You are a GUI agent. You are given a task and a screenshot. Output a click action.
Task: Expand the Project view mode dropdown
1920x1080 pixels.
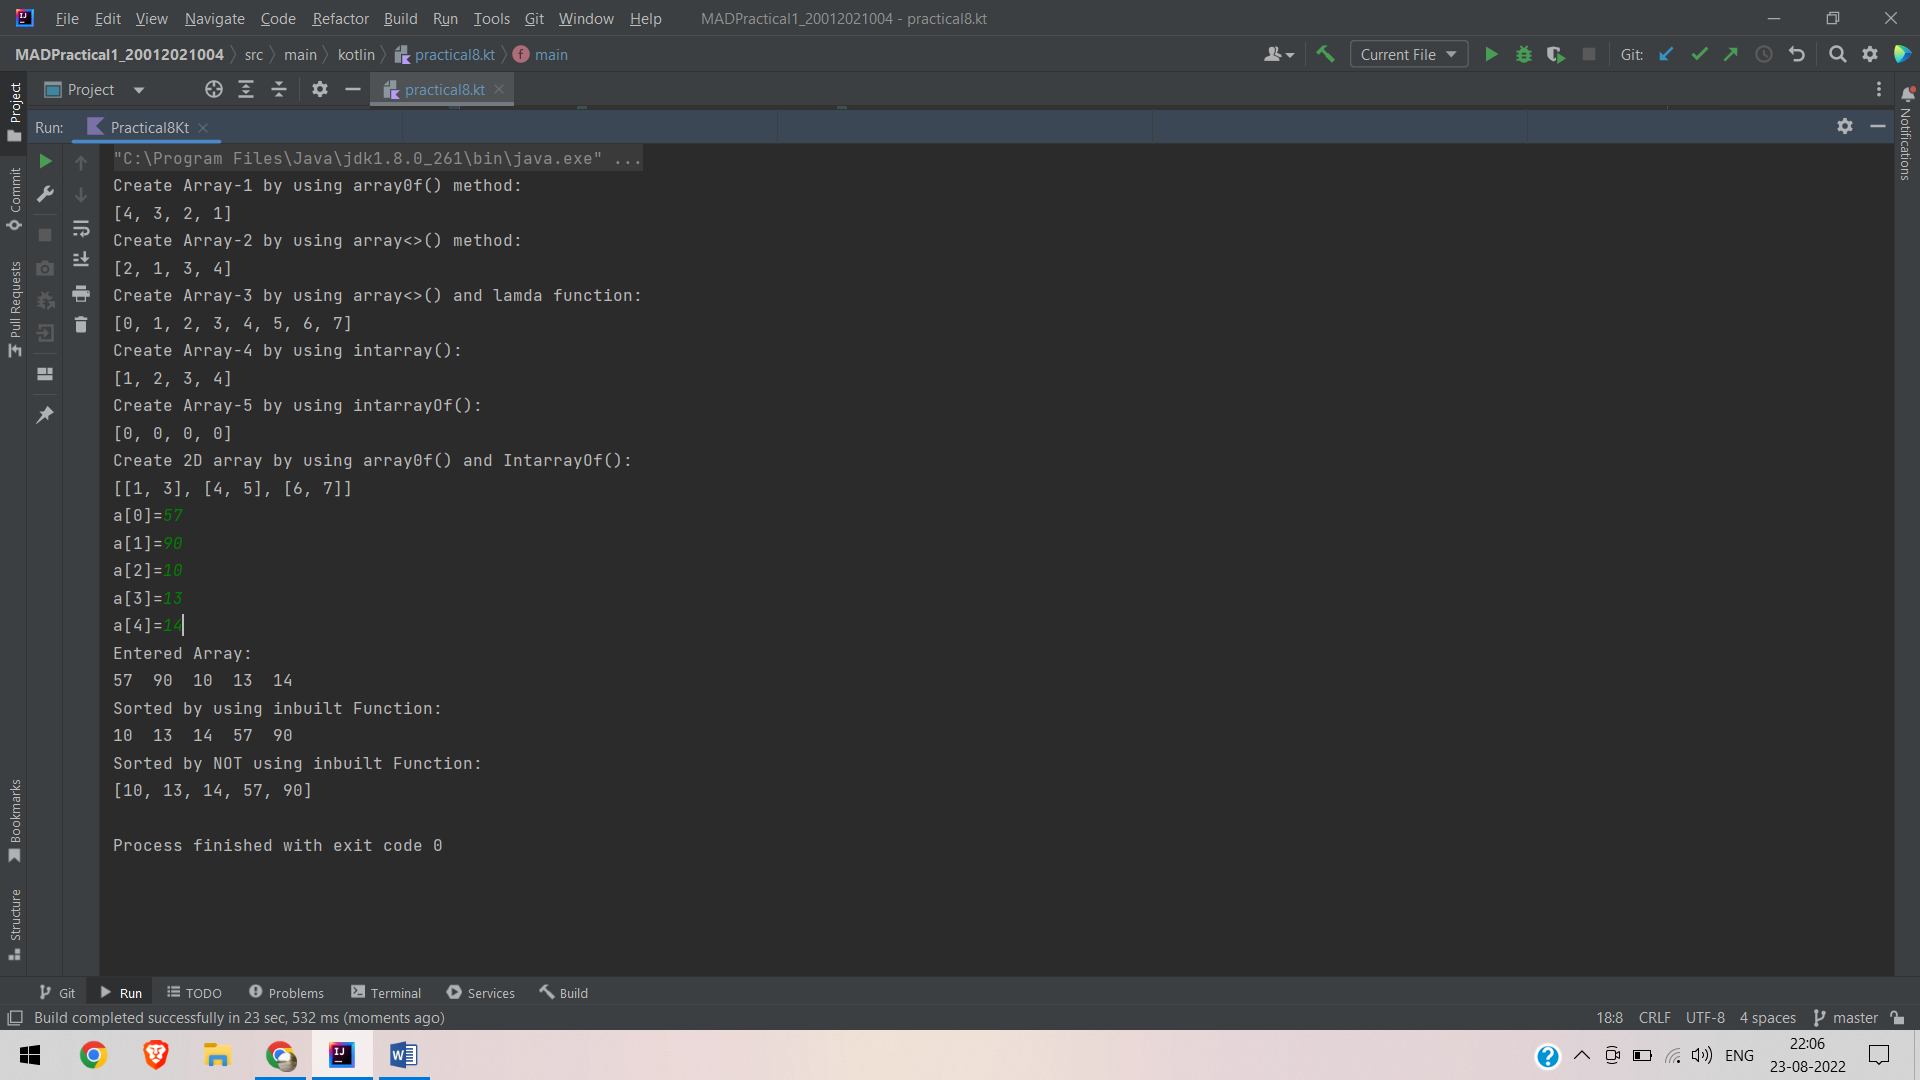pos(137,89)
